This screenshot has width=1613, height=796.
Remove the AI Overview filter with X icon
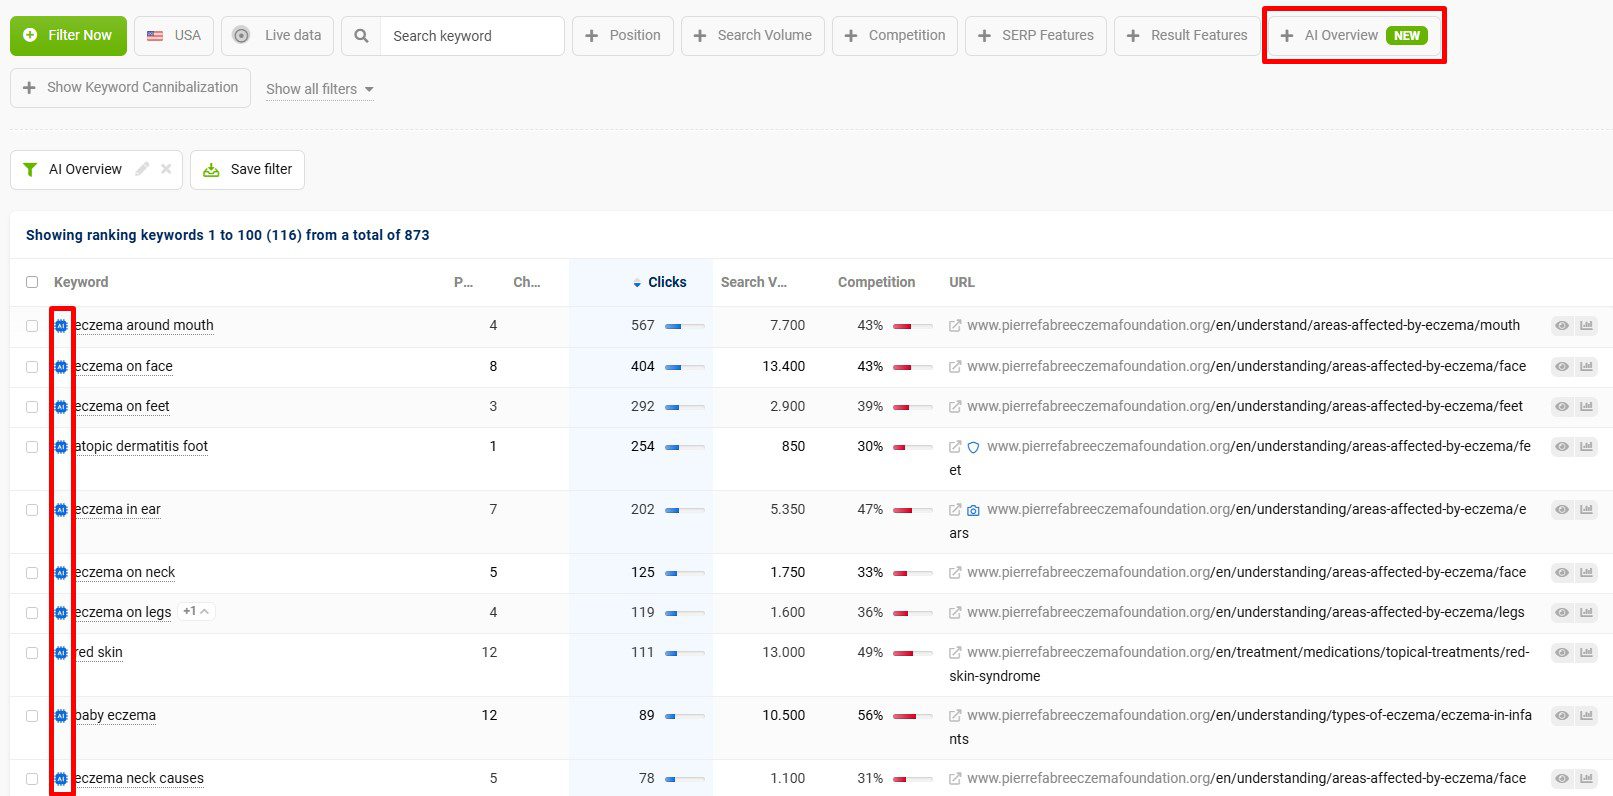click(166, 169)
